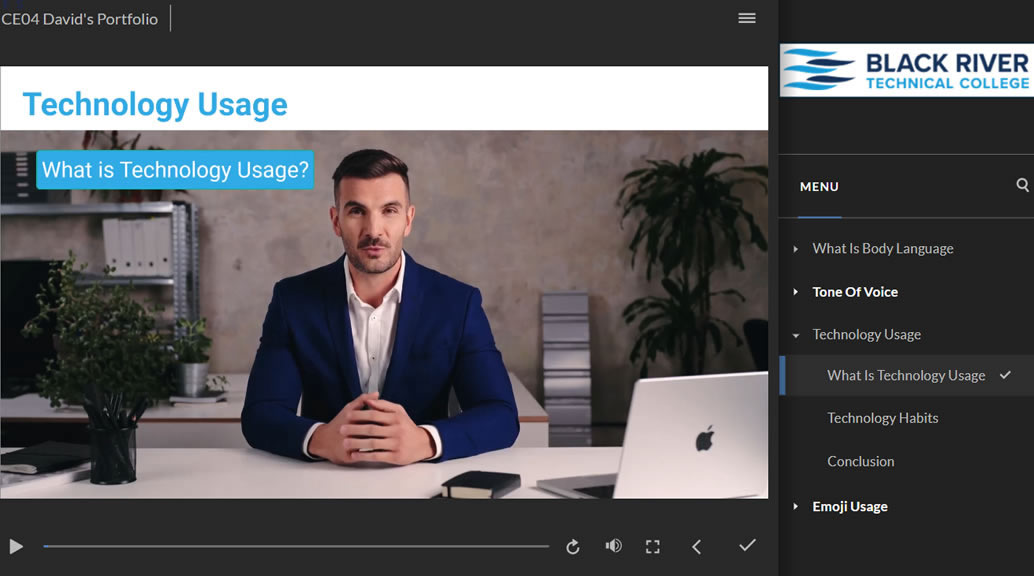Viewport: 1034px width, 576px height.
Task: Mute the audio with the speaker icon
Action: click(613, 546)
